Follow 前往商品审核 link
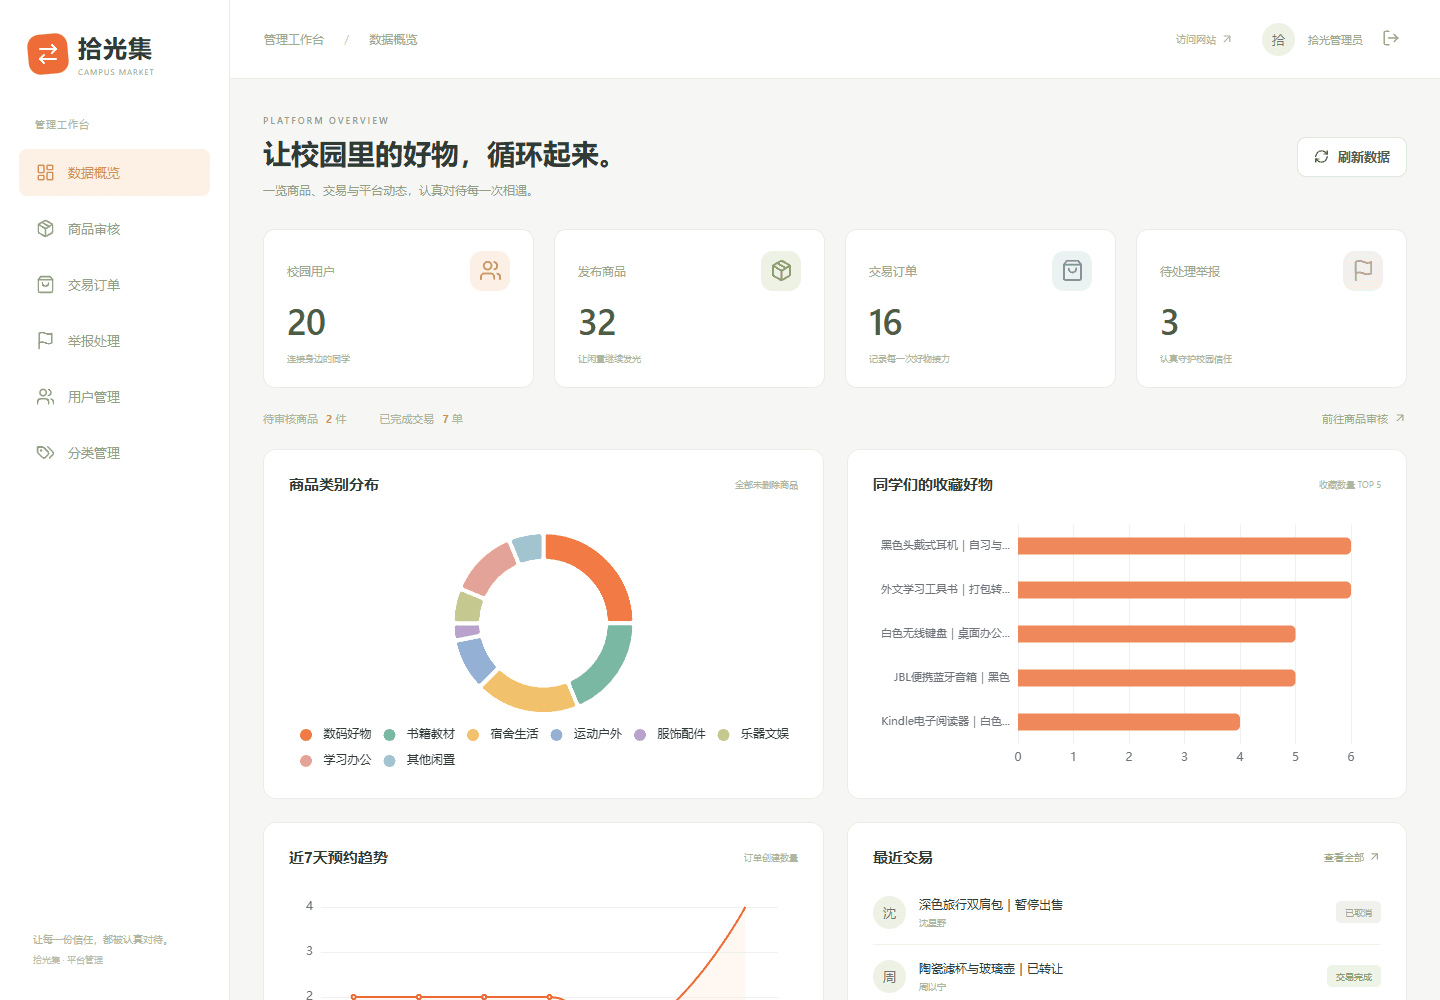The image size is (1440, 1000). [x=1363, y=419]
